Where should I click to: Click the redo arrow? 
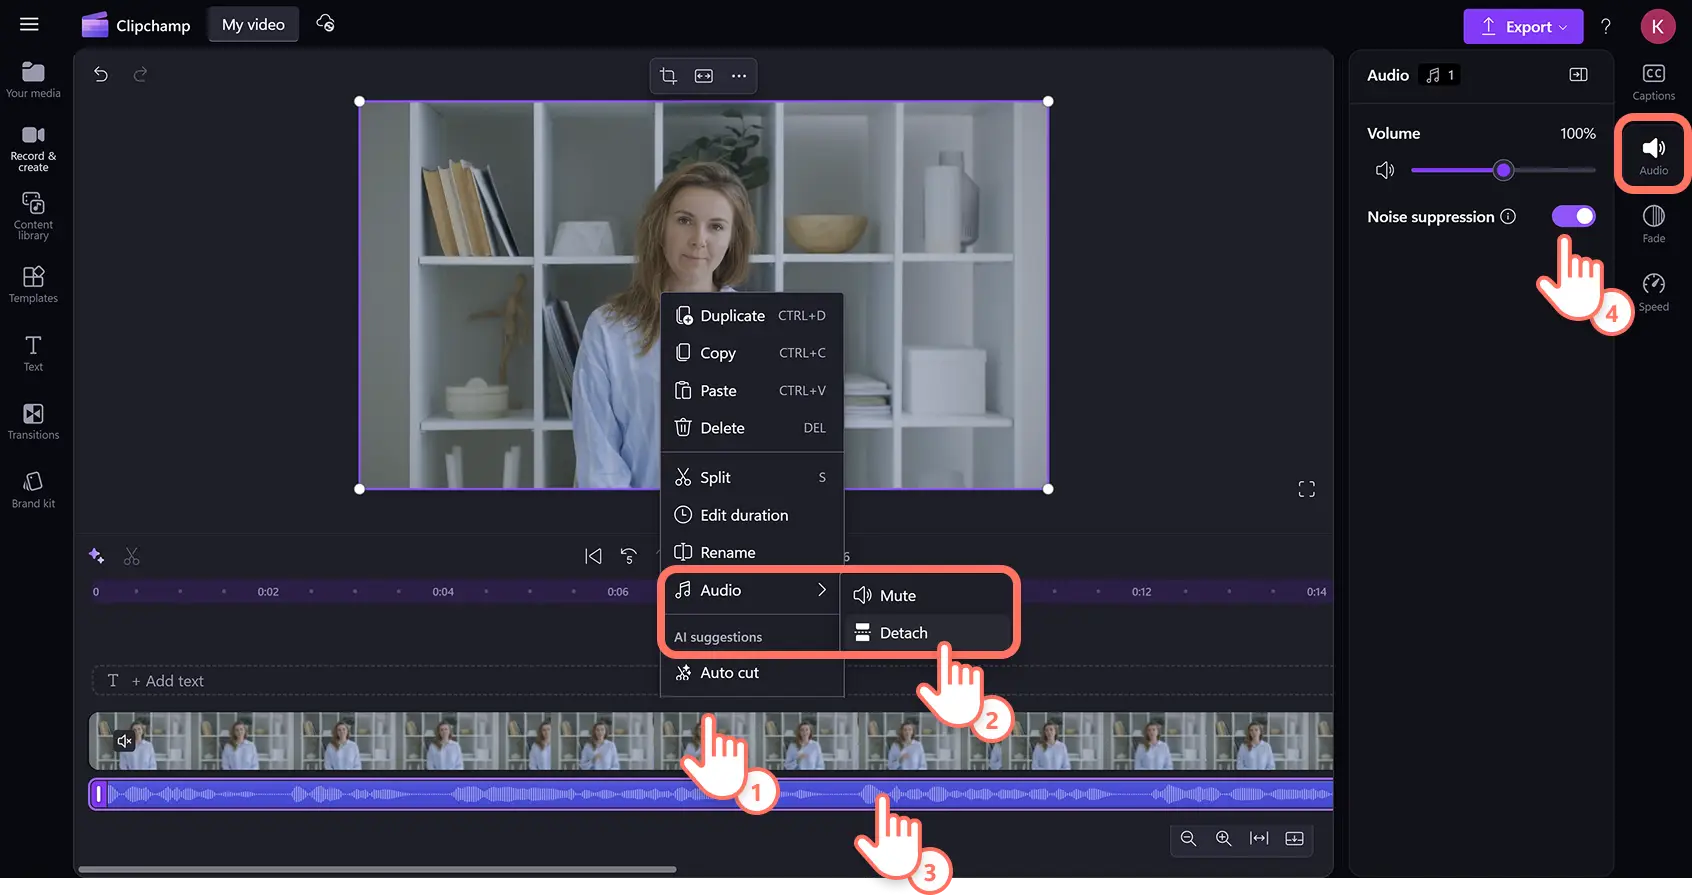pos(140,74)
